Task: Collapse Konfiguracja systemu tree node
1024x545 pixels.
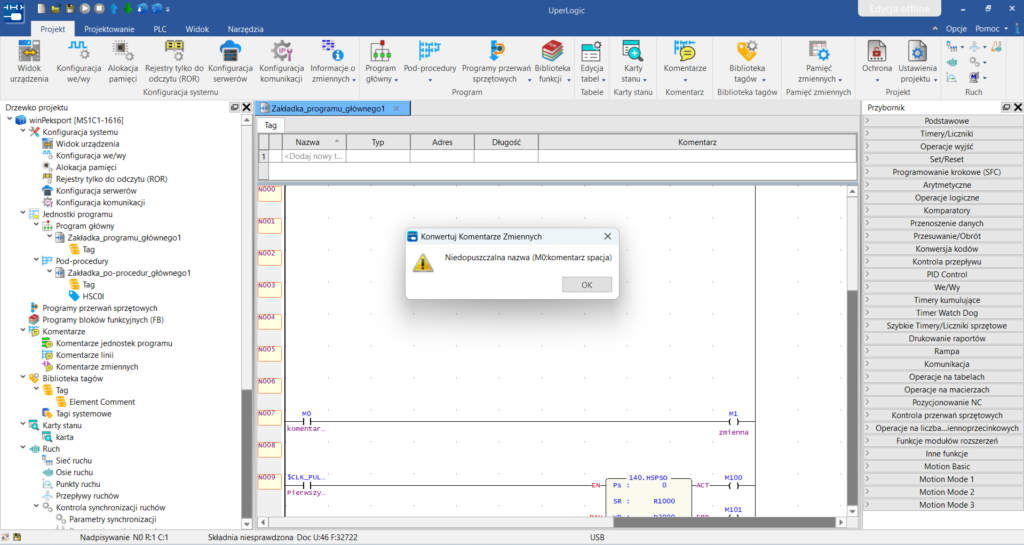Action: (x=23, y=131)
